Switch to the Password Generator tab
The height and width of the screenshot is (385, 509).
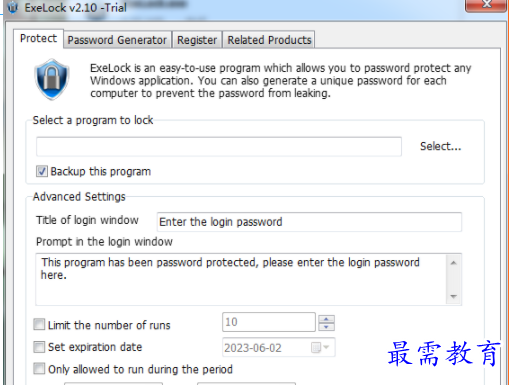(x=117, y=40)
